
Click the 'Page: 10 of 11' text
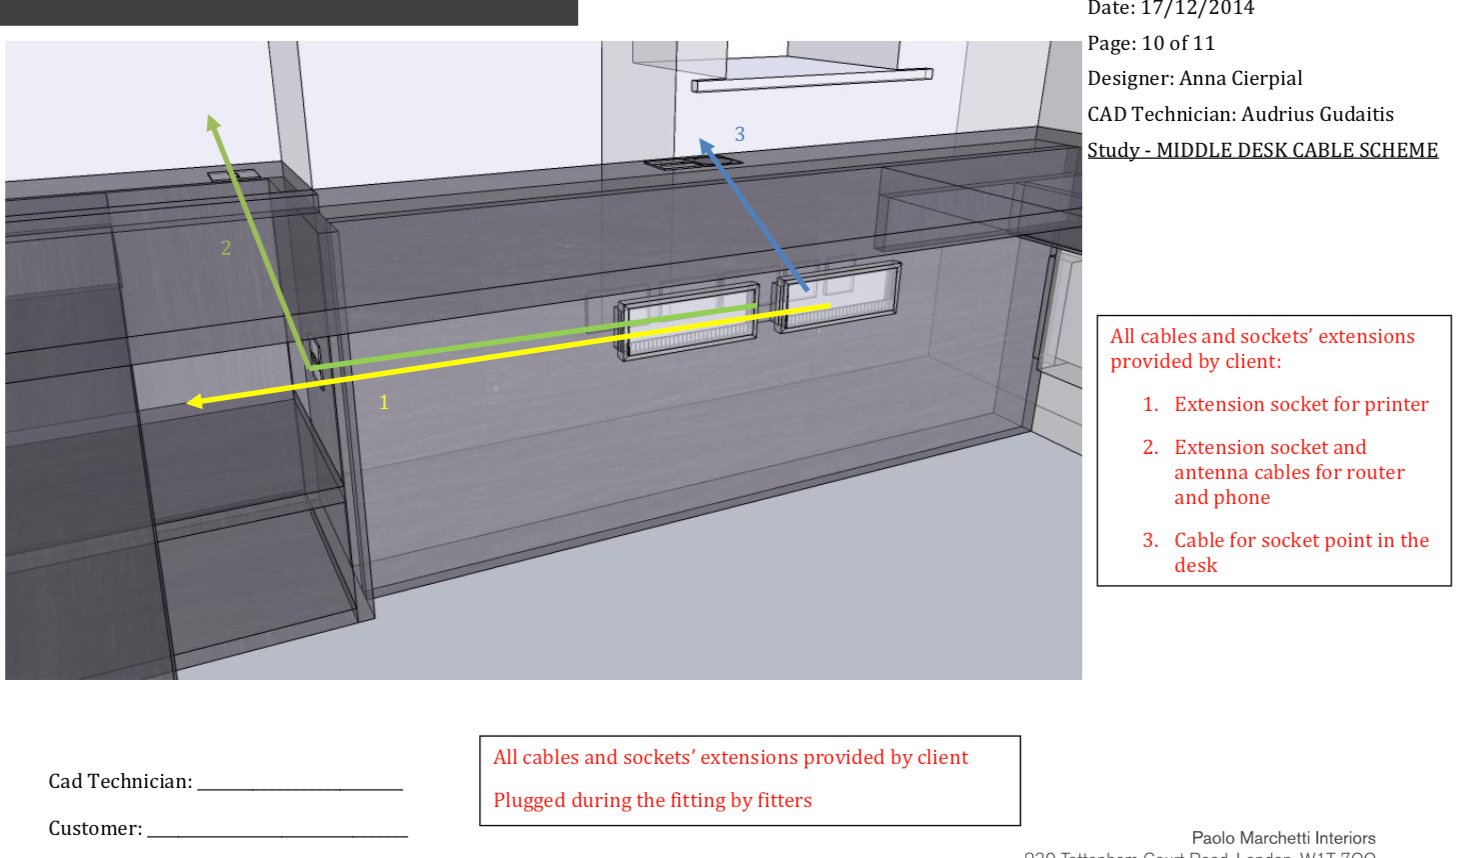[x=1151, y=43]
